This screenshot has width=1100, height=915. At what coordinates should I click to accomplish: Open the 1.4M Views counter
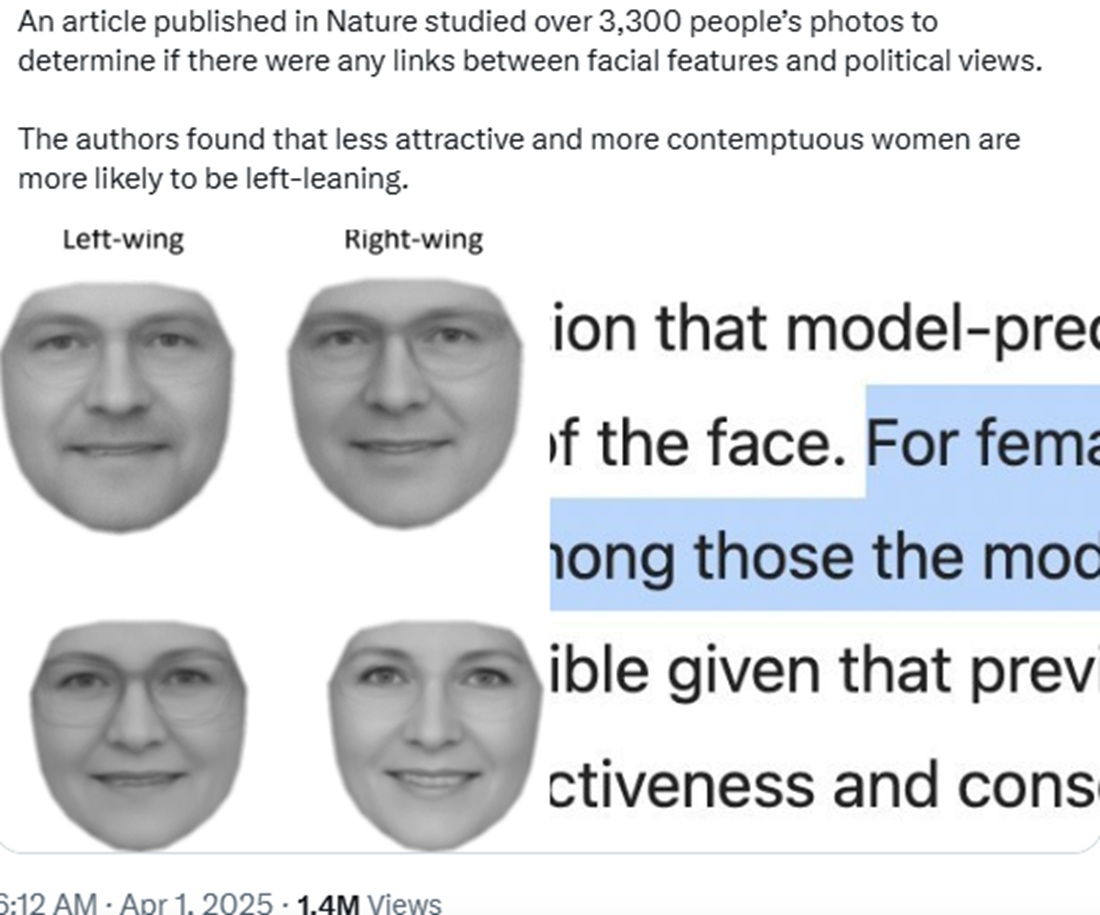pos(369,903)
